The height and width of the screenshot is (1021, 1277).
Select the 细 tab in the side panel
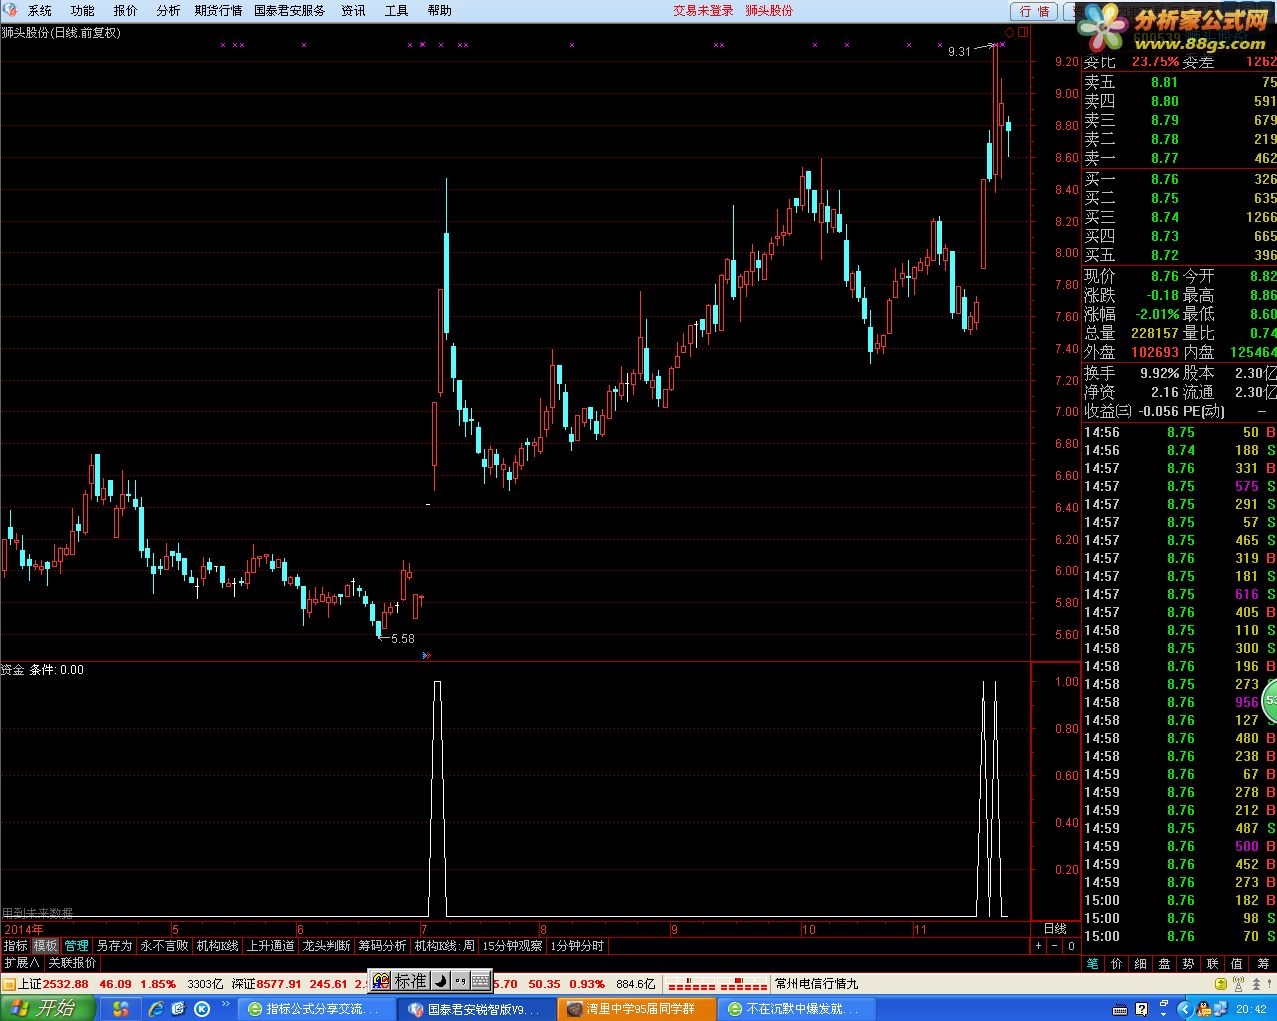click(1140, 963)
